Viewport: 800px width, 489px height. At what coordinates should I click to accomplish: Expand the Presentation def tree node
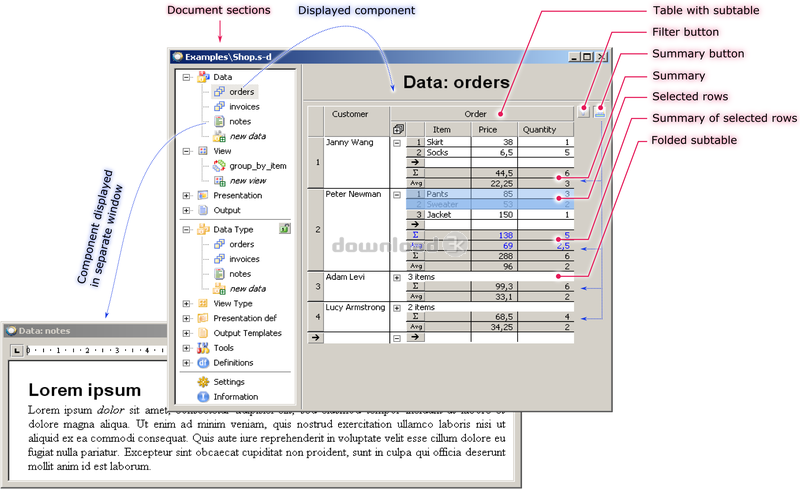click(186, 319)
